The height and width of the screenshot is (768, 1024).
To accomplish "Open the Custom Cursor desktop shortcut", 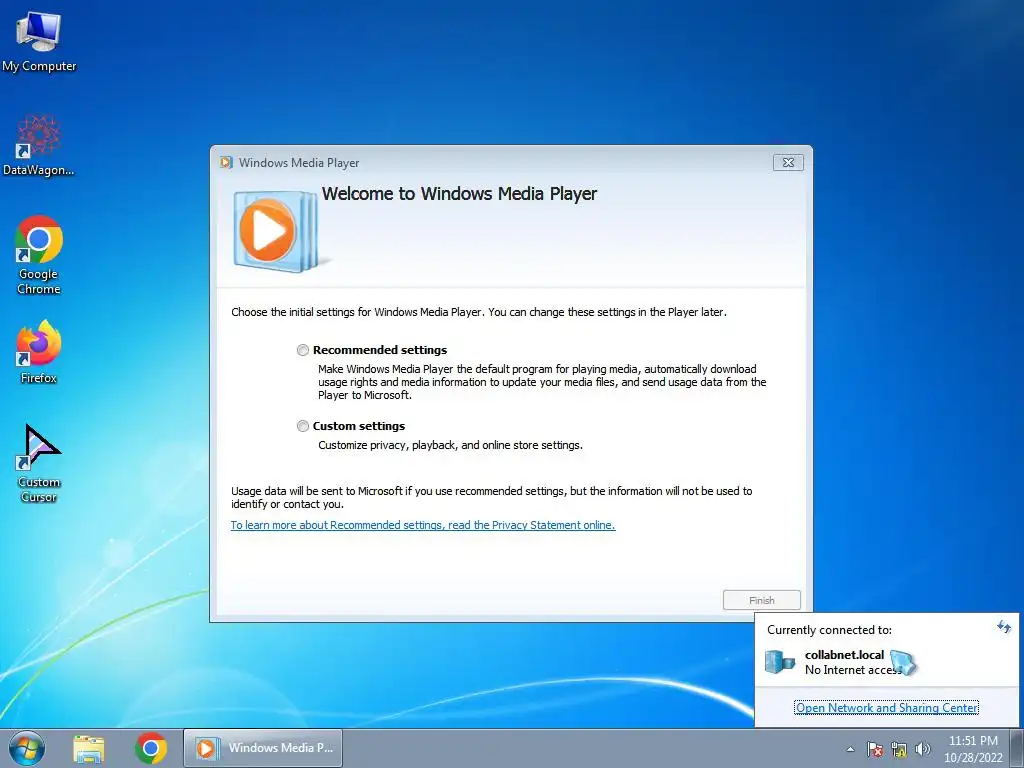I will coord(39,463).
